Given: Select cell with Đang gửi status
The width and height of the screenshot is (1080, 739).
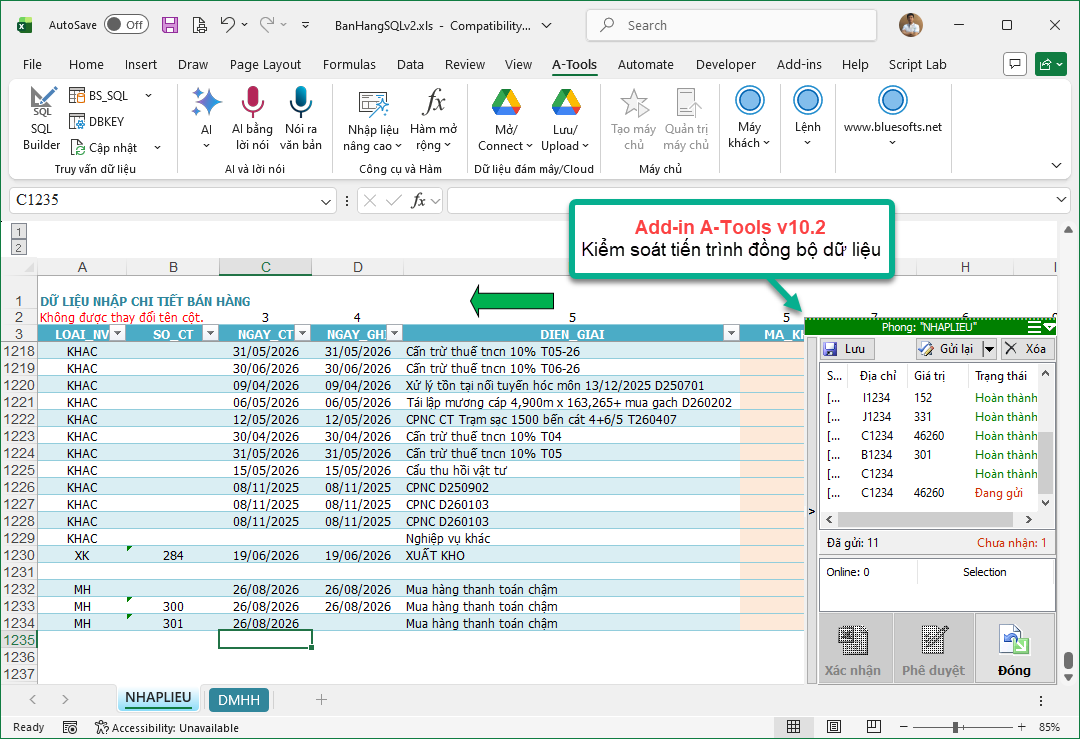Looking at the screenshot, I should pos(998,493).
